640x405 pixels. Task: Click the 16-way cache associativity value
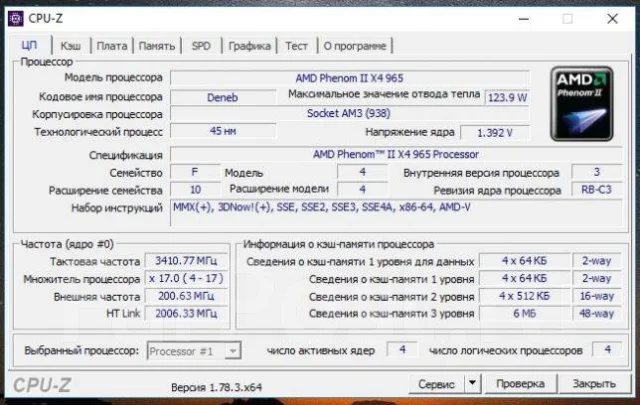coord(597,296)
